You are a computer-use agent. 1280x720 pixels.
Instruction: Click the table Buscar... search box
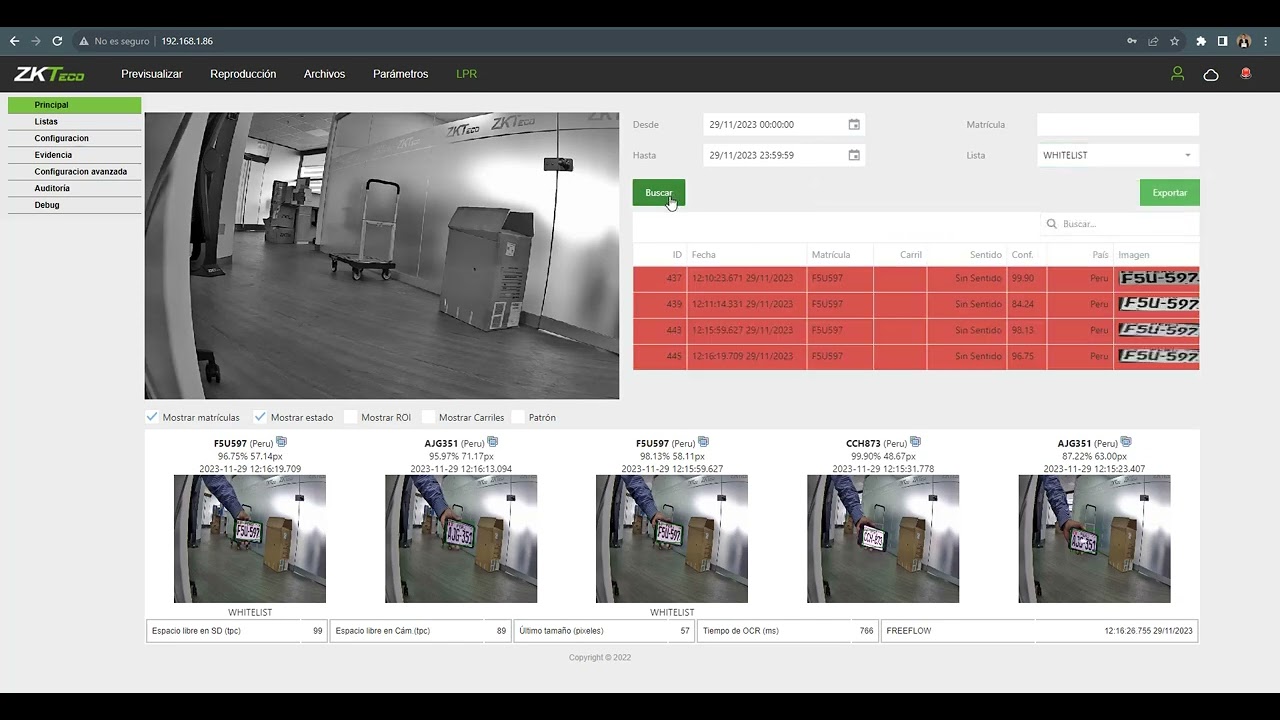click(1120, 224)
